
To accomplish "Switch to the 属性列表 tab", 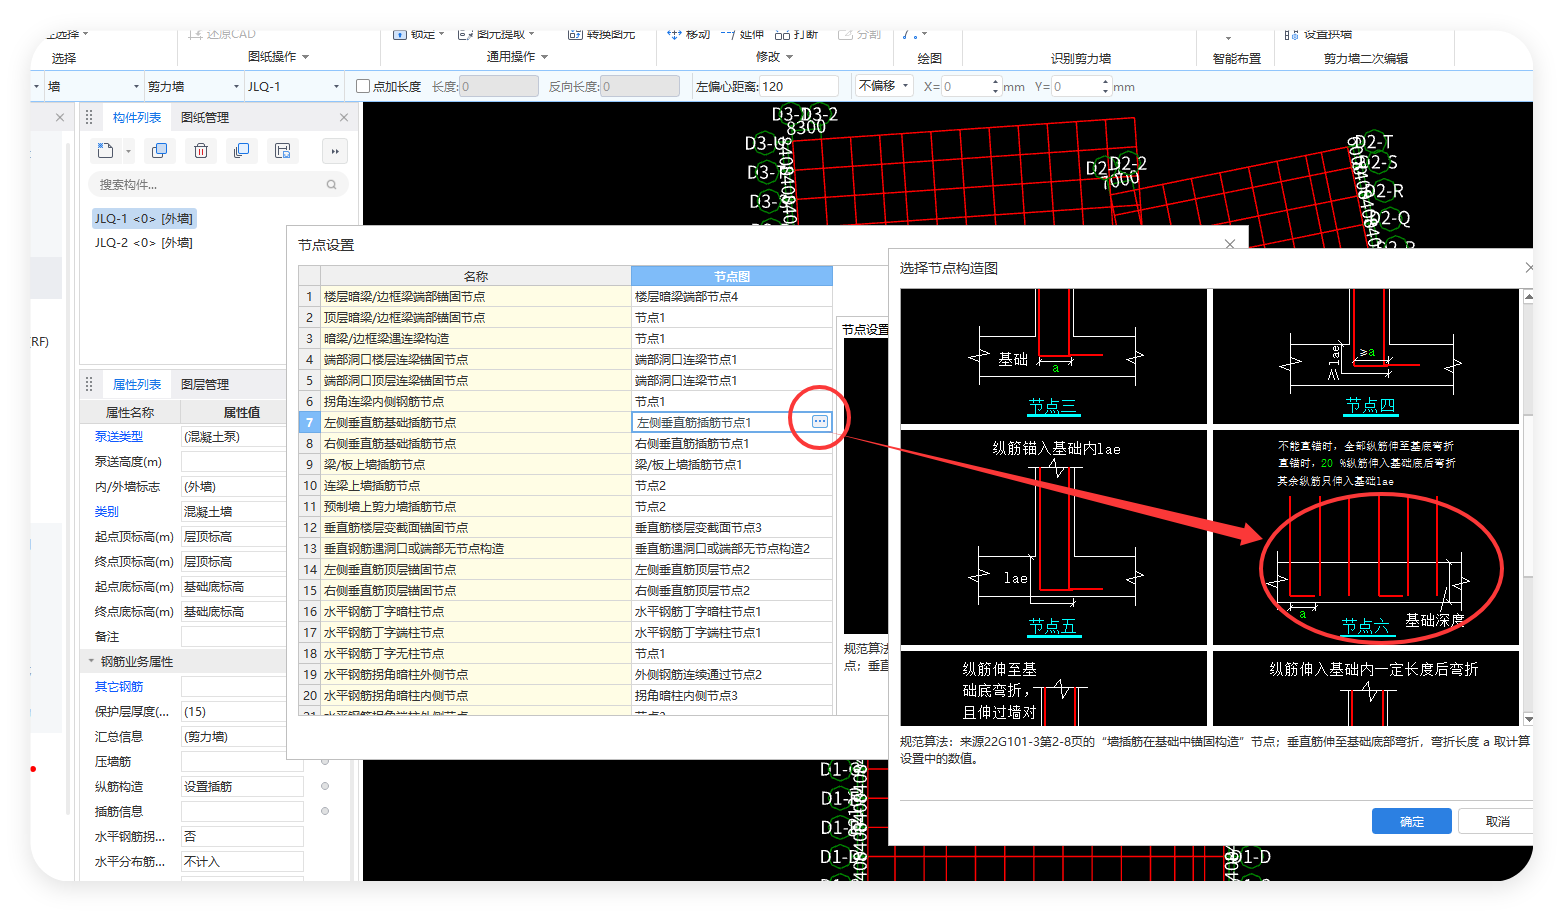I will click(137, 384).
